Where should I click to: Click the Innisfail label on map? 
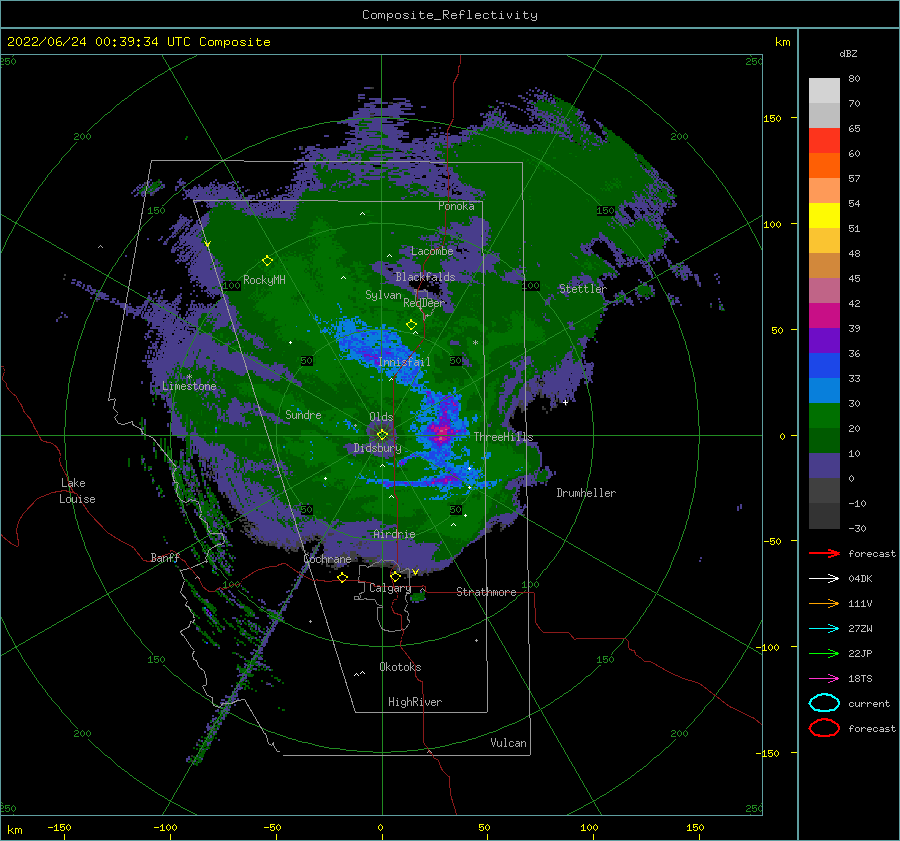(404, 362)
